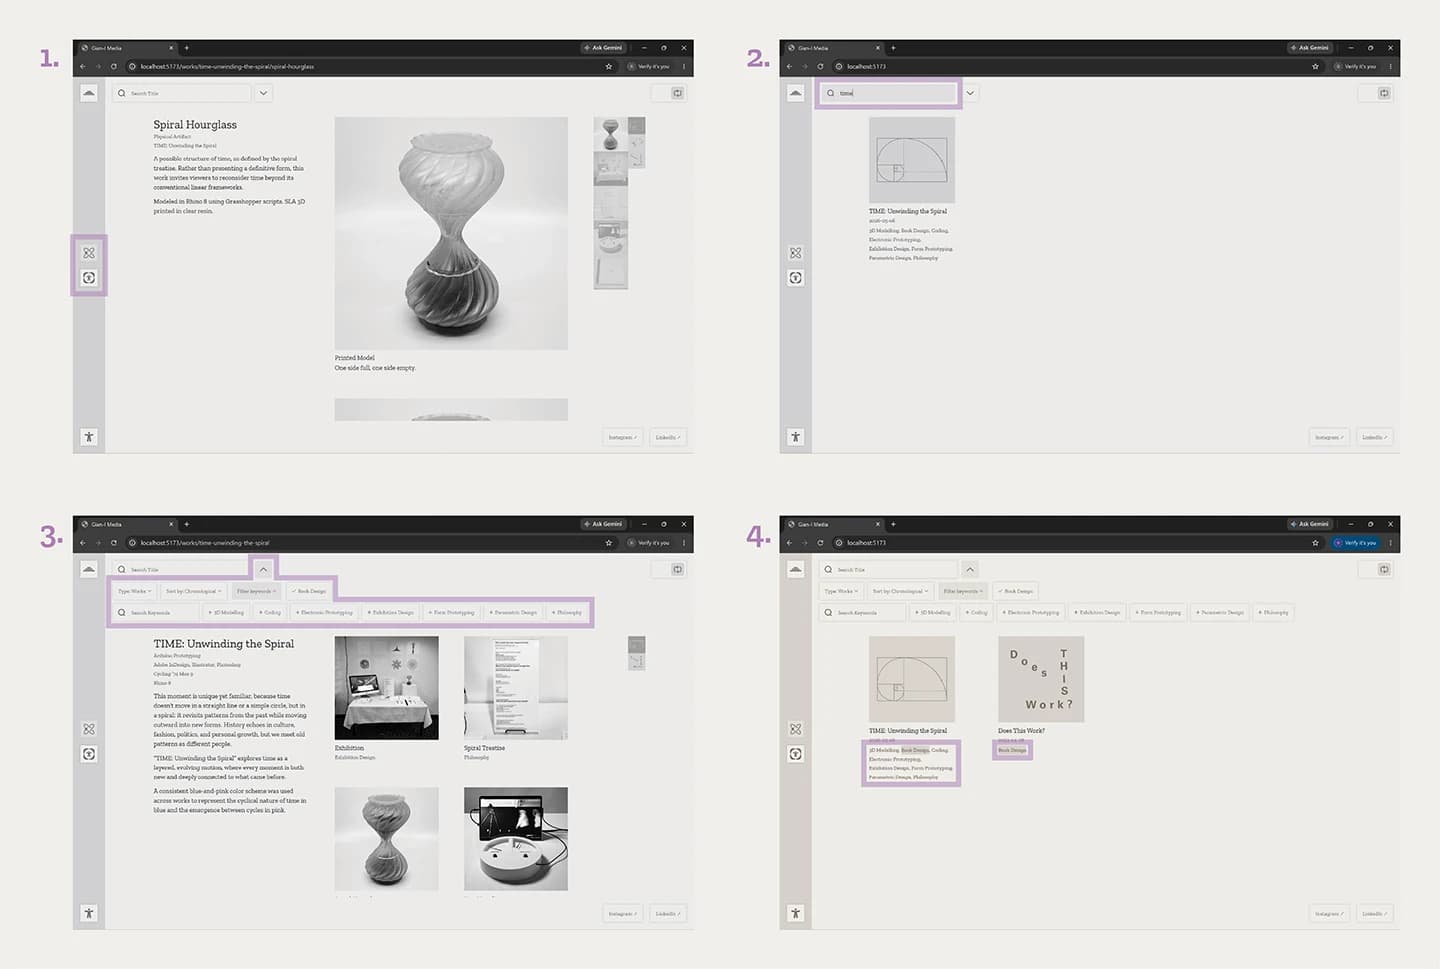Select the 'Gian-i Media' tab in Spiral Hourglass window
Image resolution: width=1440 pixels, height=969 pixels.
point(126,48)
